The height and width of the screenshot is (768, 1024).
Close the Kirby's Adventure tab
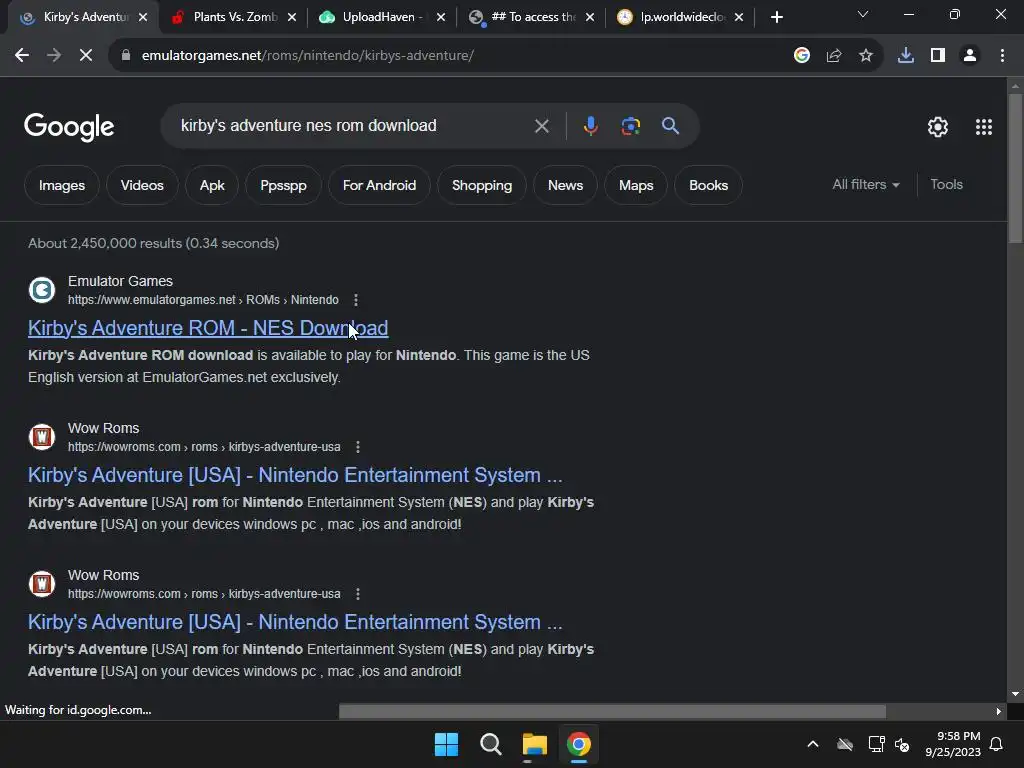click(143, 17)
